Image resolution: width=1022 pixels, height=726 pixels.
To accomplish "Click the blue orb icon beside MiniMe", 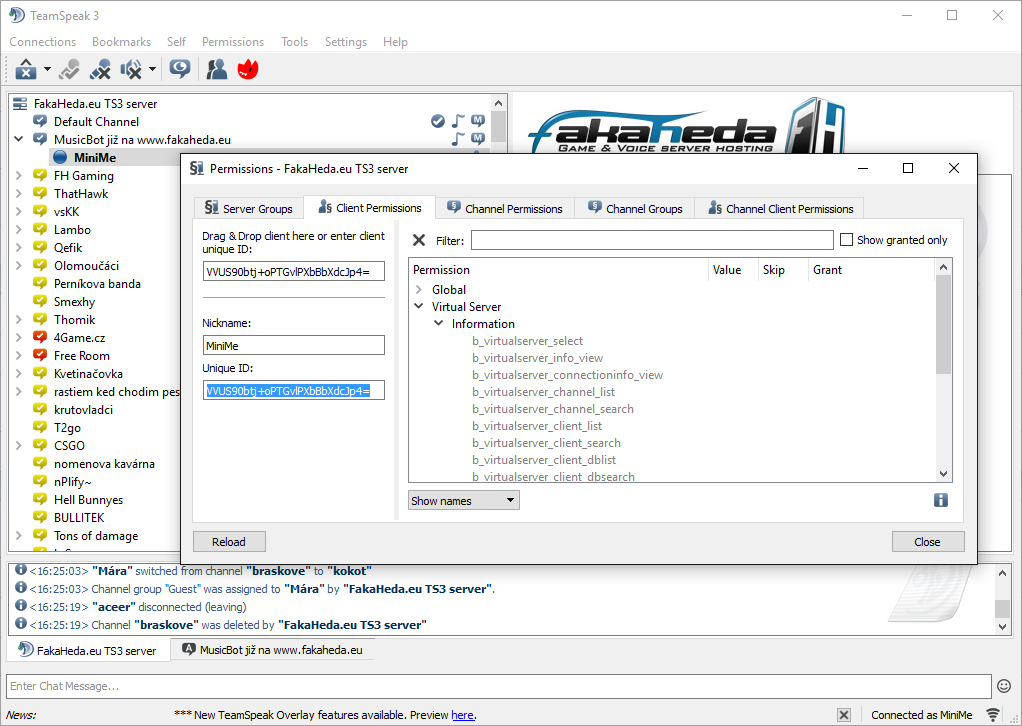I will [60, 157].
